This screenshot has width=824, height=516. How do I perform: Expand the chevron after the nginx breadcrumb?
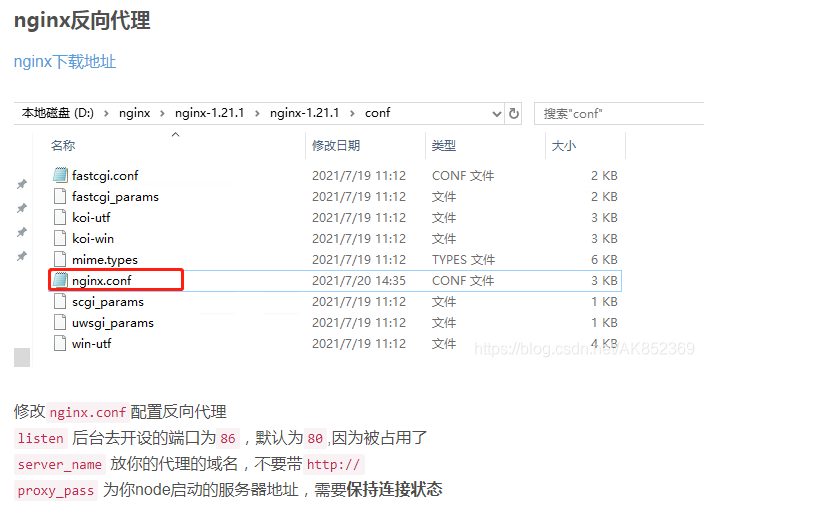click(162, 113)
